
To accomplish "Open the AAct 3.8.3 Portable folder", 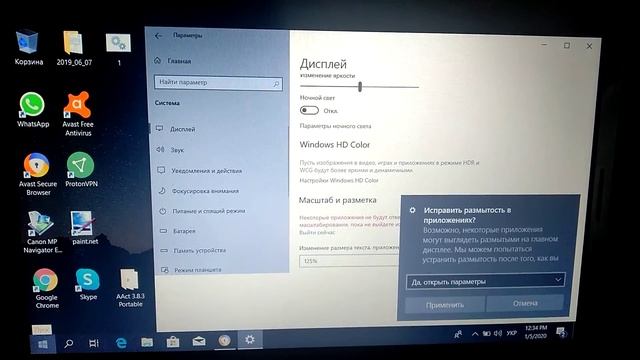I will tap(130, 287).
